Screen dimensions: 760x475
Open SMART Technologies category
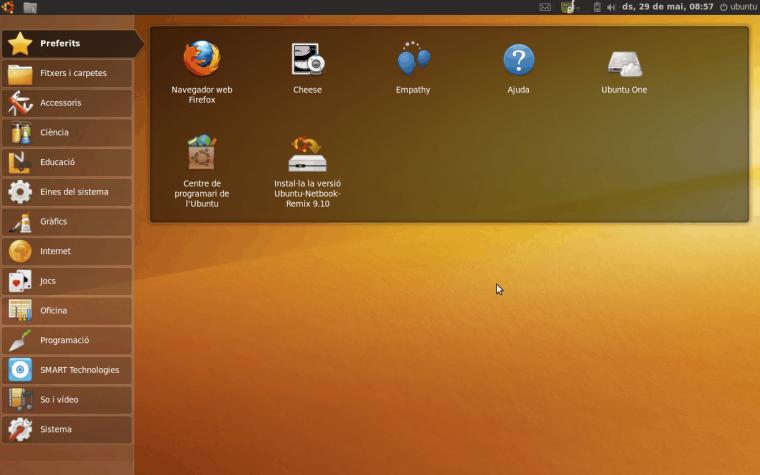pyautogui.click(x=67, y=370)
